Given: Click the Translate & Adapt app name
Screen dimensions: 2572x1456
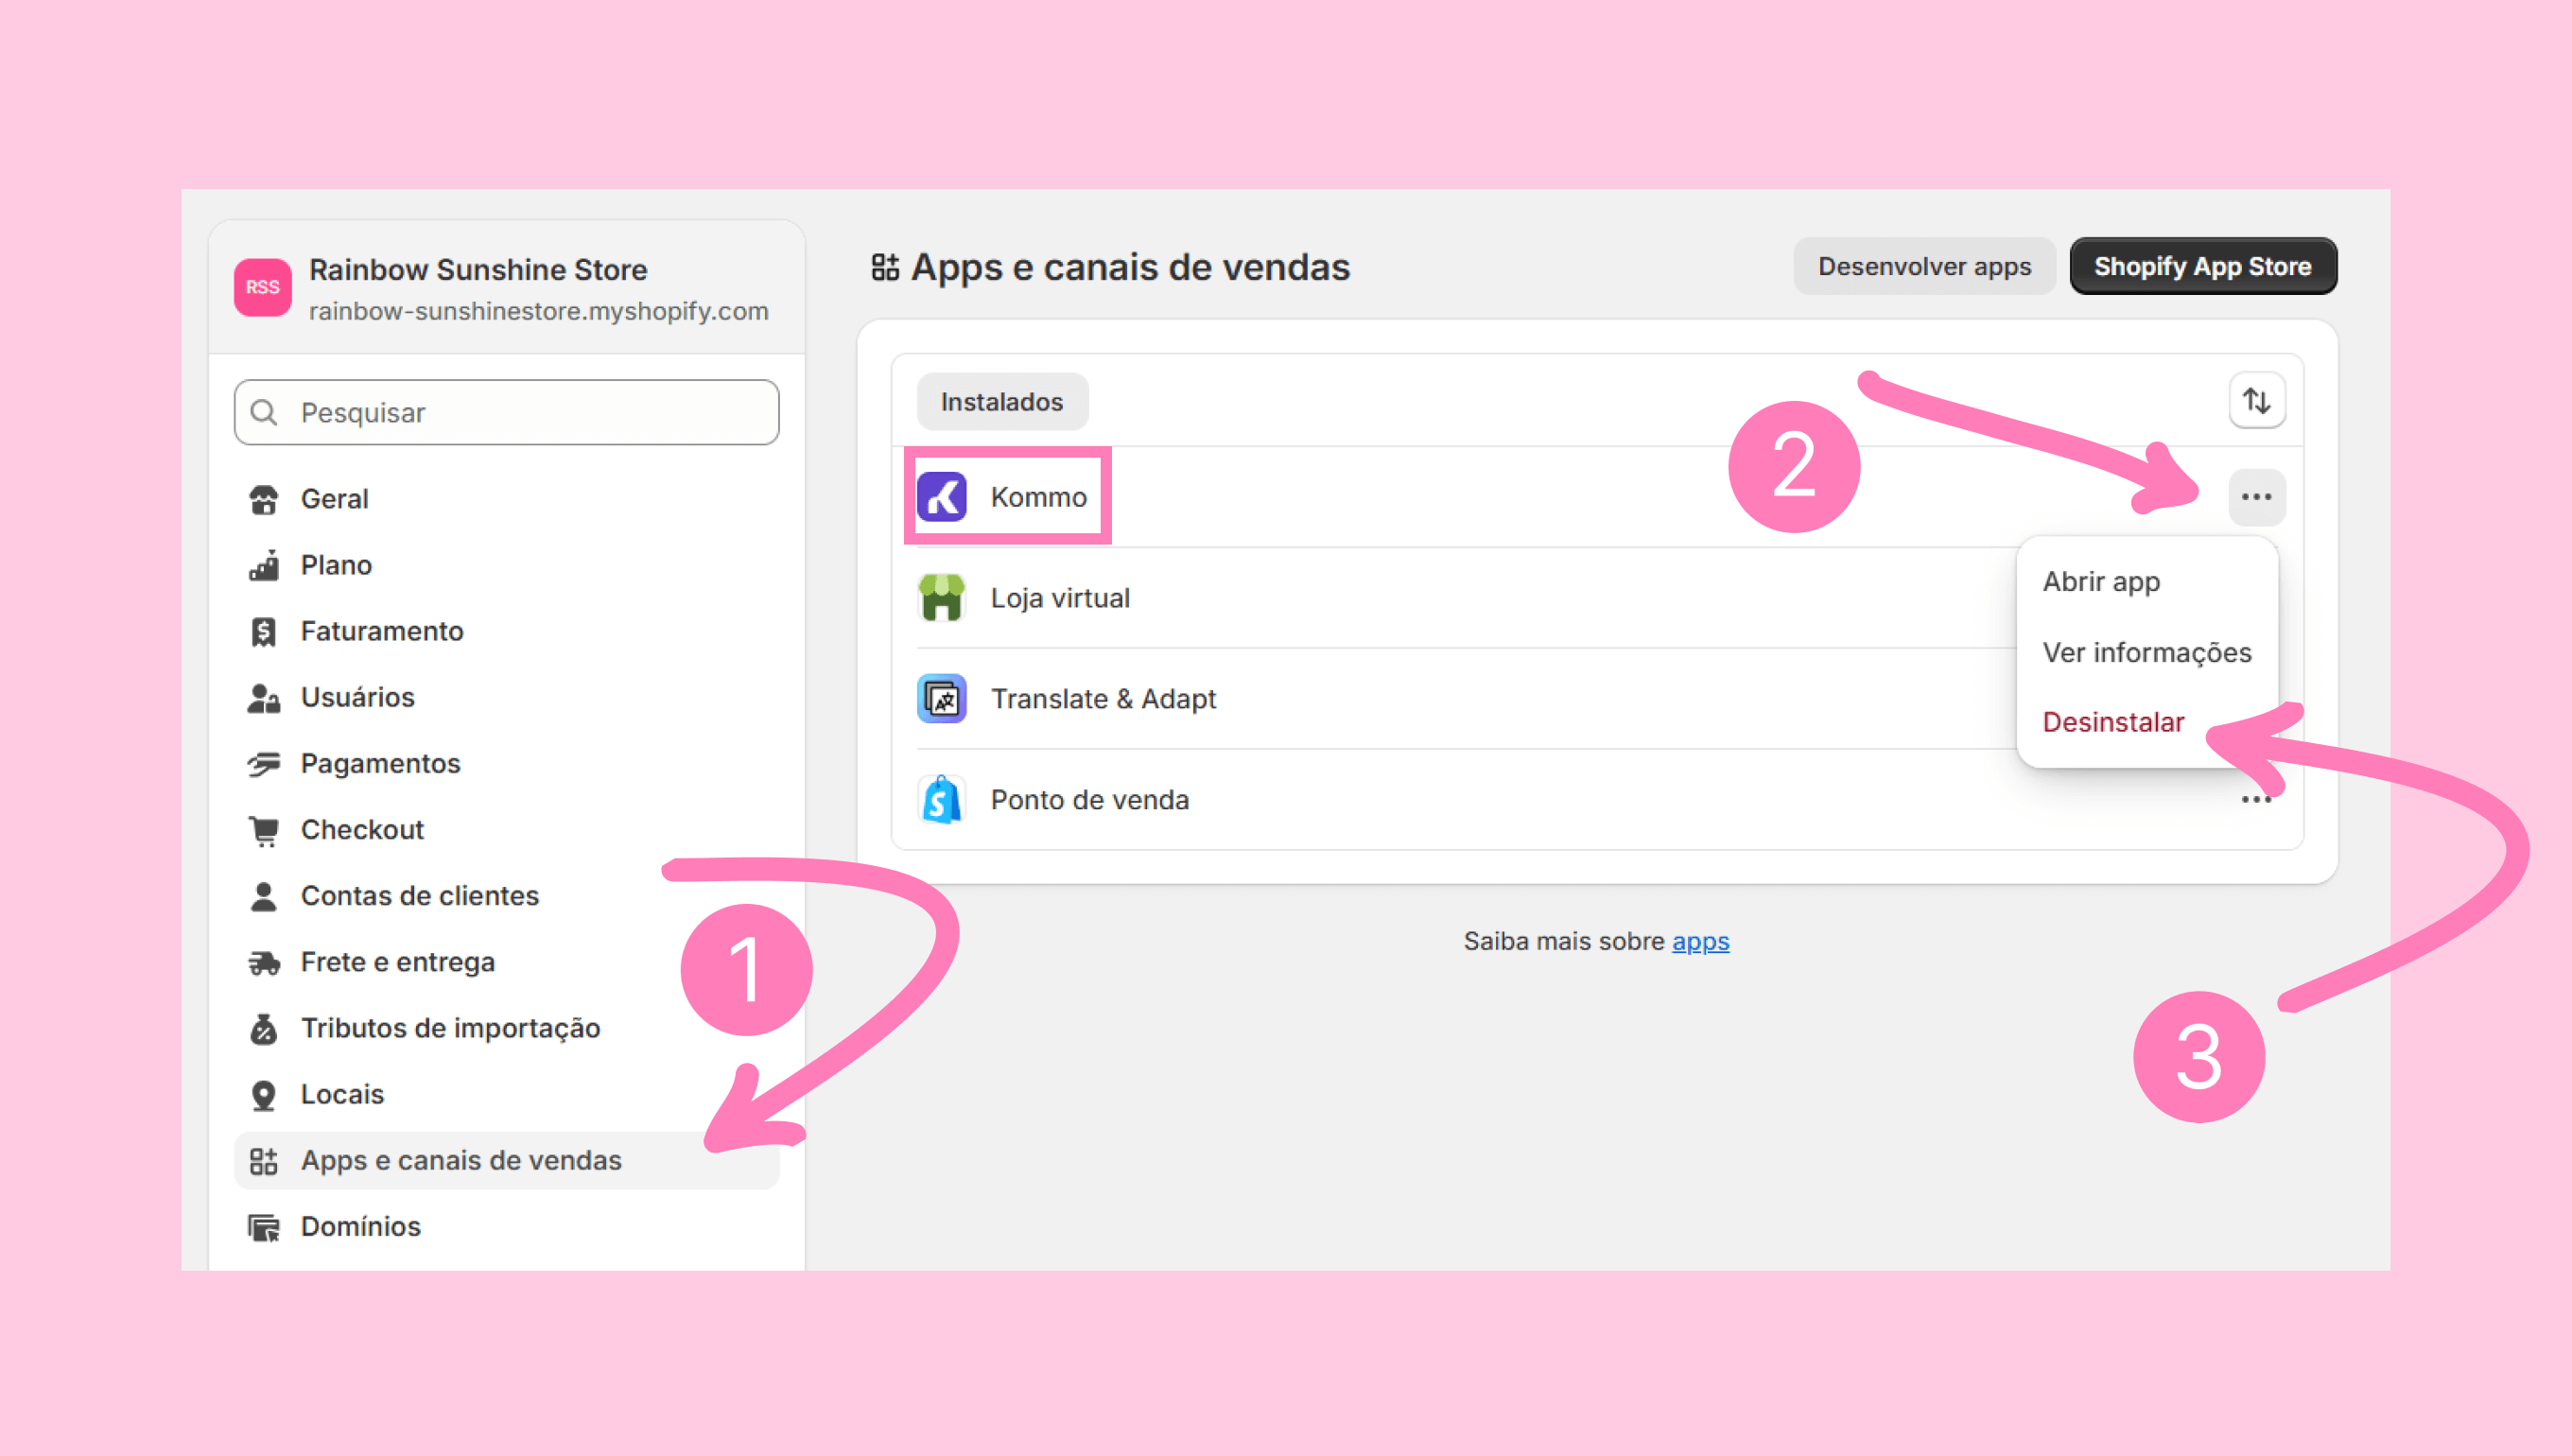Looking at the screenshot, I should coord(1103,699).
